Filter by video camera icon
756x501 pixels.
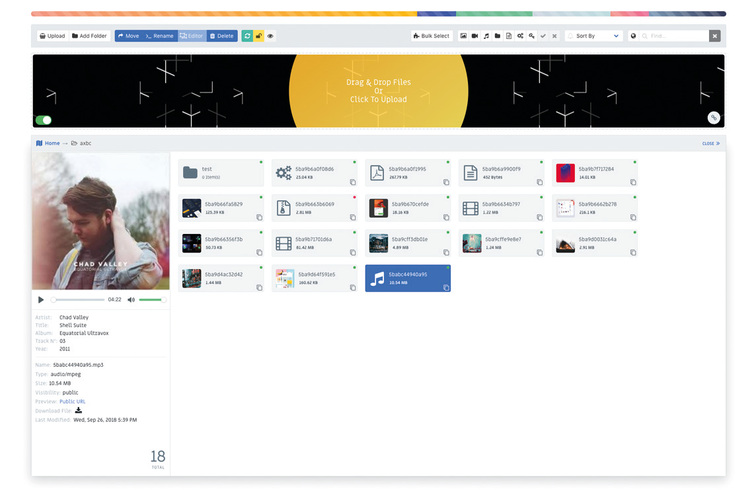point(475,36)
